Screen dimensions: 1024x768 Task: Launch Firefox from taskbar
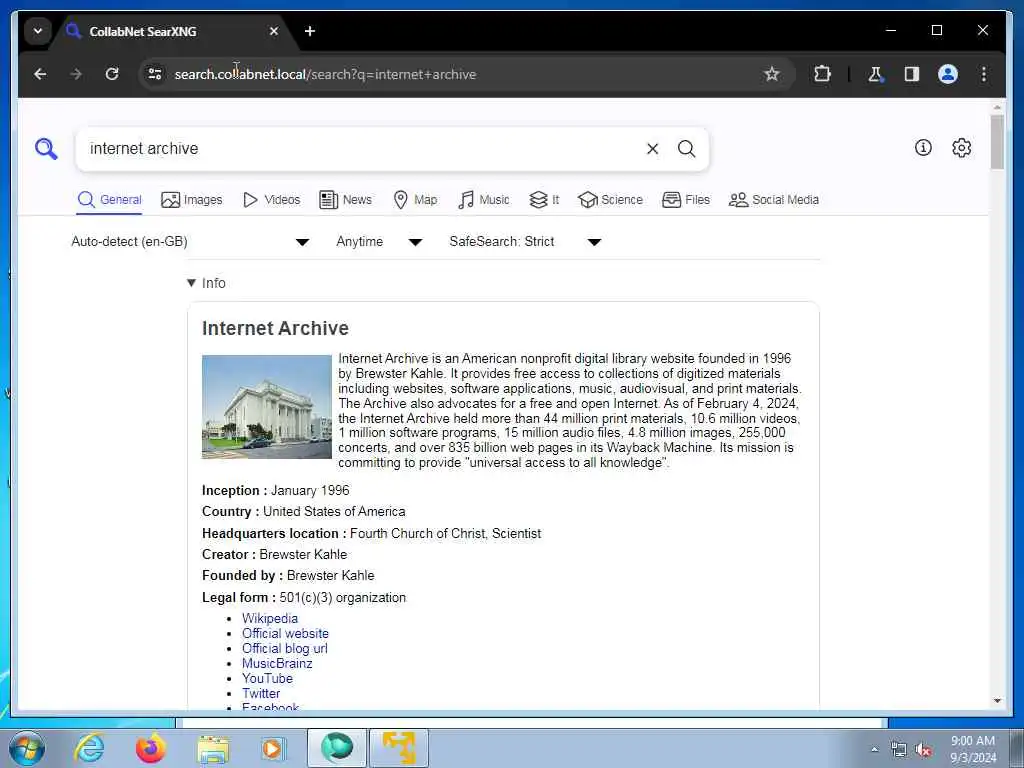(151, 748)
